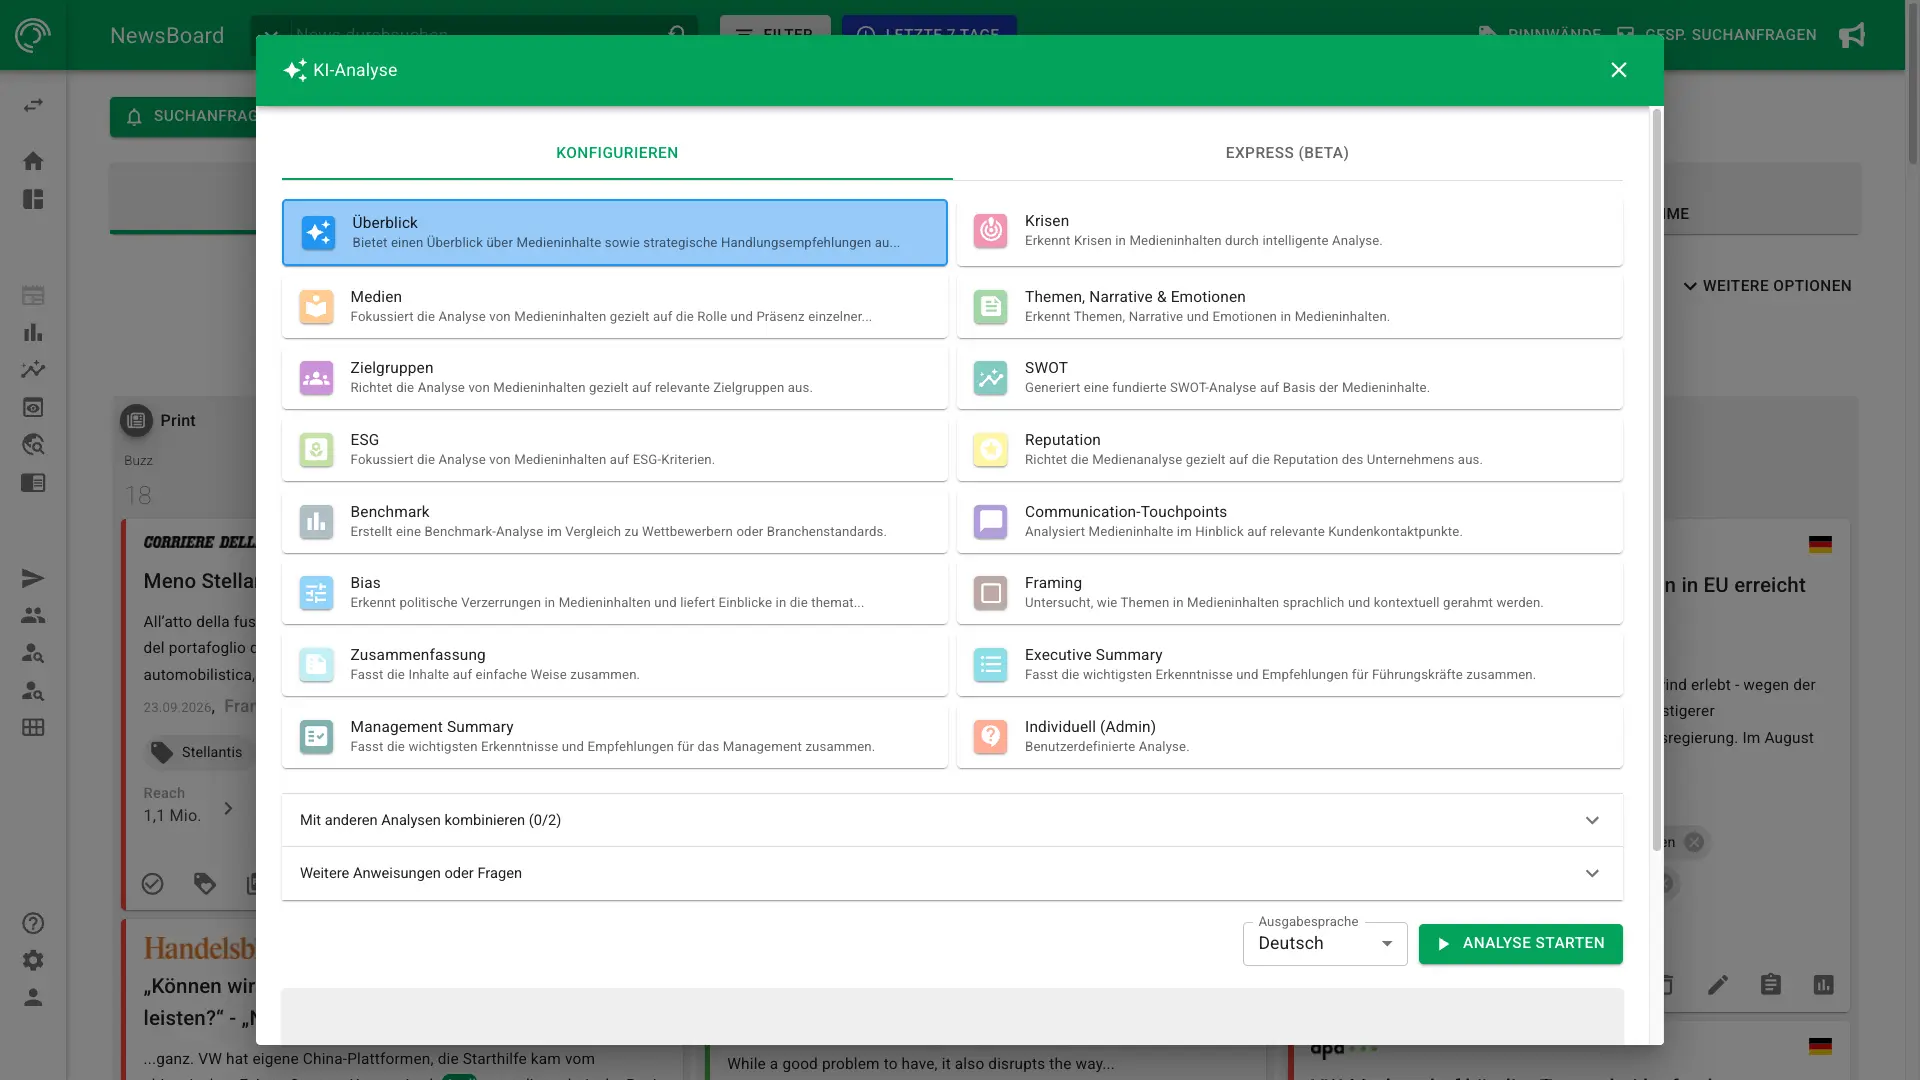The image size is (1920, 1080).
Task: Select the Bias sliders icon
Action: (x=316, y=593)
